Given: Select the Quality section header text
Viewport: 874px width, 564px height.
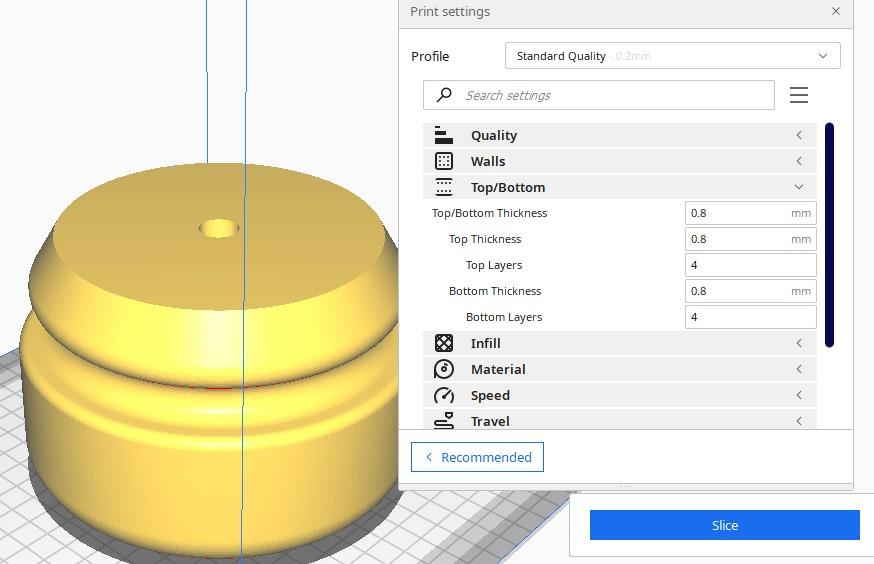Looking at the screenshot, I should (494, 135).
